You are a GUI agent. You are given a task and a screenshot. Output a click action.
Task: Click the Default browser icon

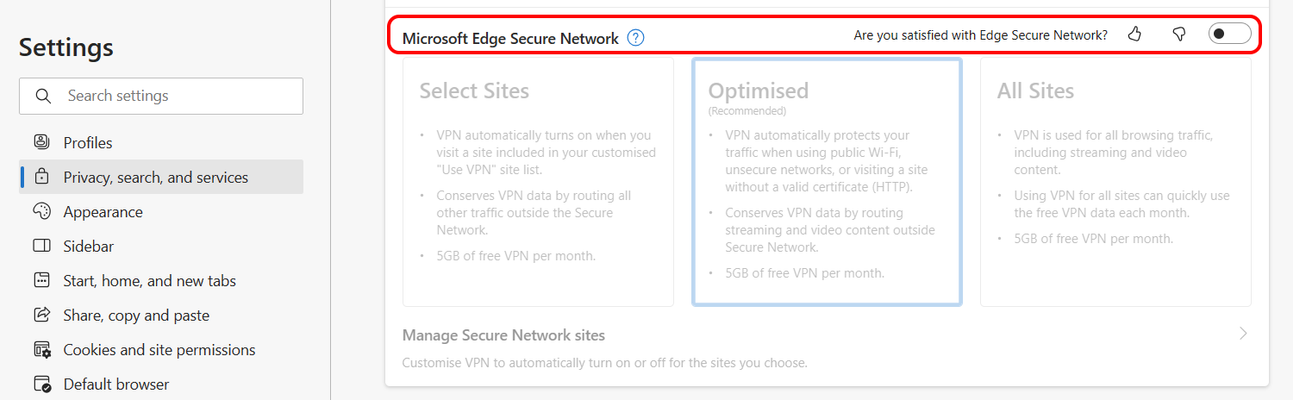coord(42,384)
